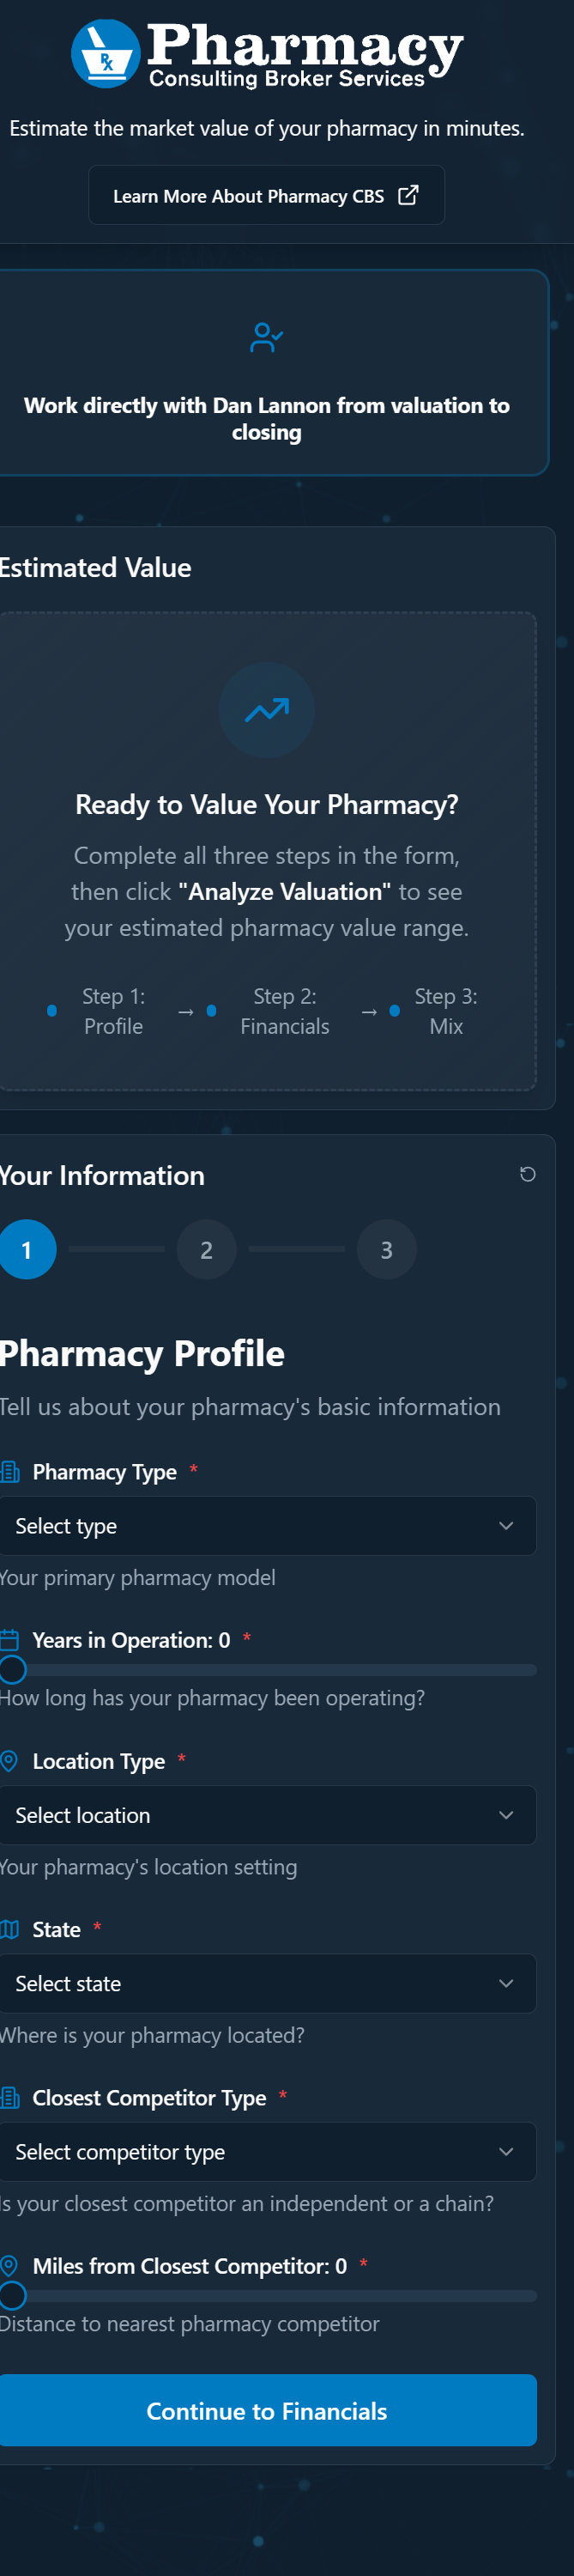Select step 2 circle in the progress indicator
Viewport: 574px width, 2576px height.
coord(207,1249)
